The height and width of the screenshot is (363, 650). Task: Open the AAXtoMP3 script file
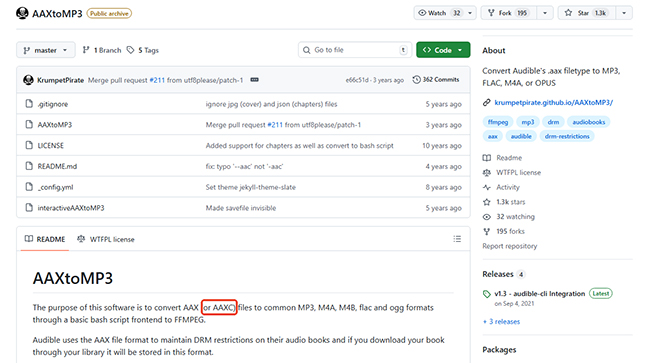(x=55, y=125)
